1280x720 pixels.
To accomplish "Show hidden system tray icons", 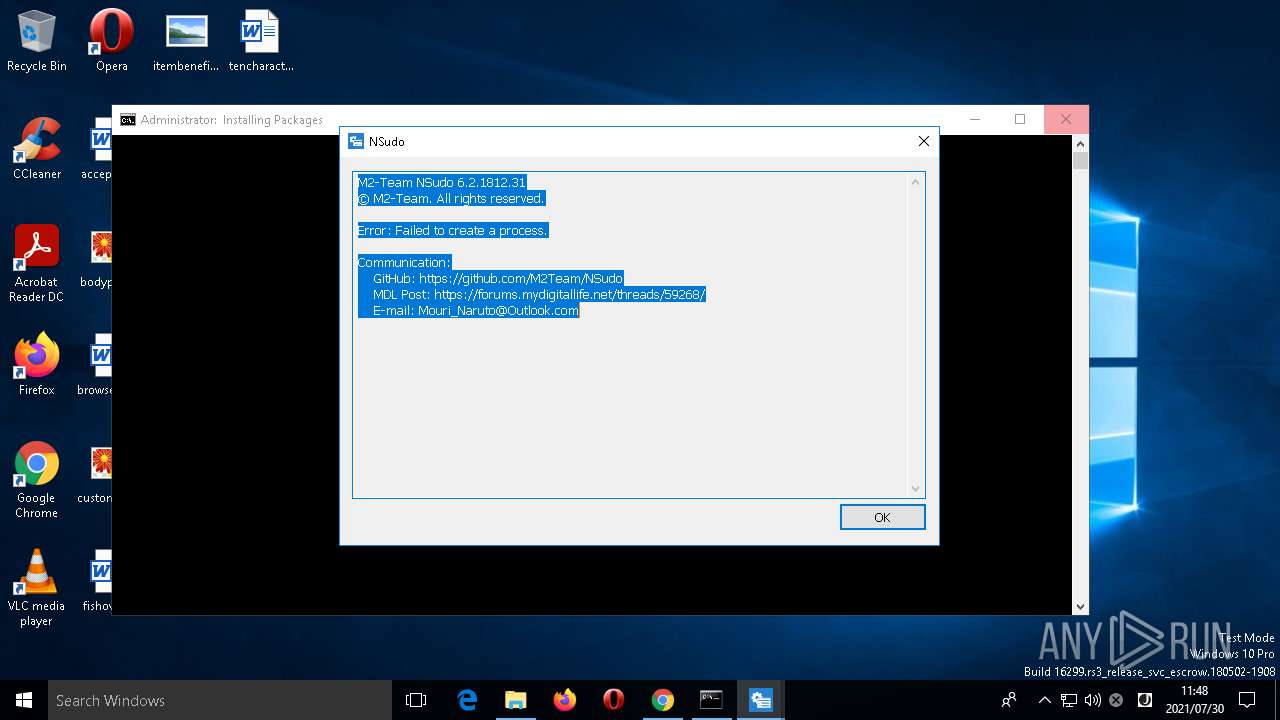I will coord(1045,700).
